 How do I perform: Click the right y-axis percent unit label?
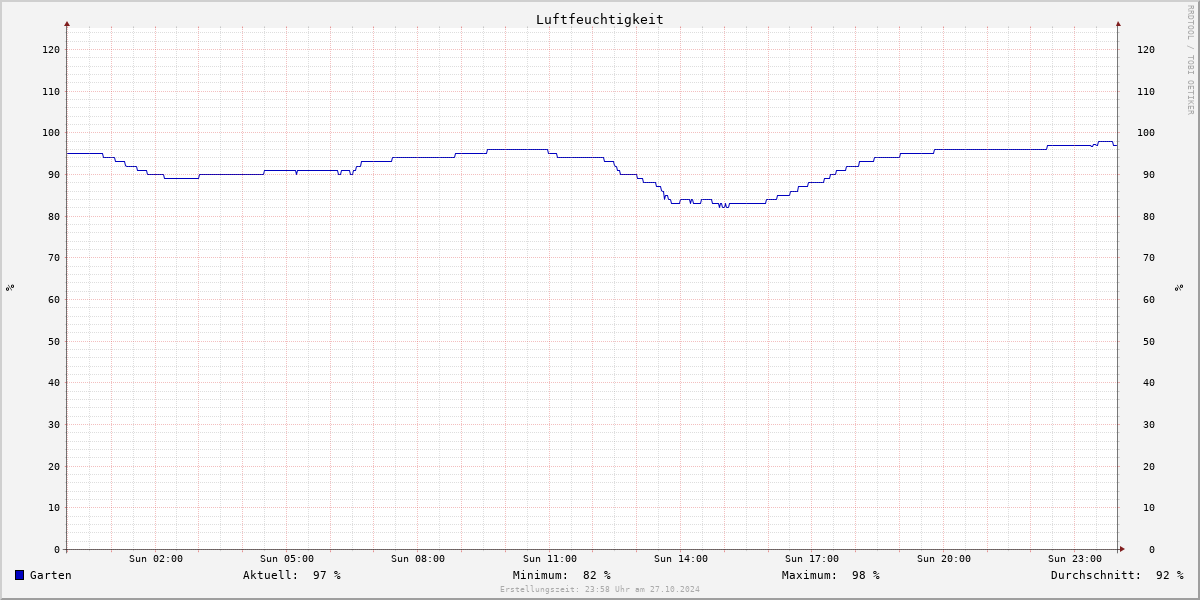(1180, 287)
